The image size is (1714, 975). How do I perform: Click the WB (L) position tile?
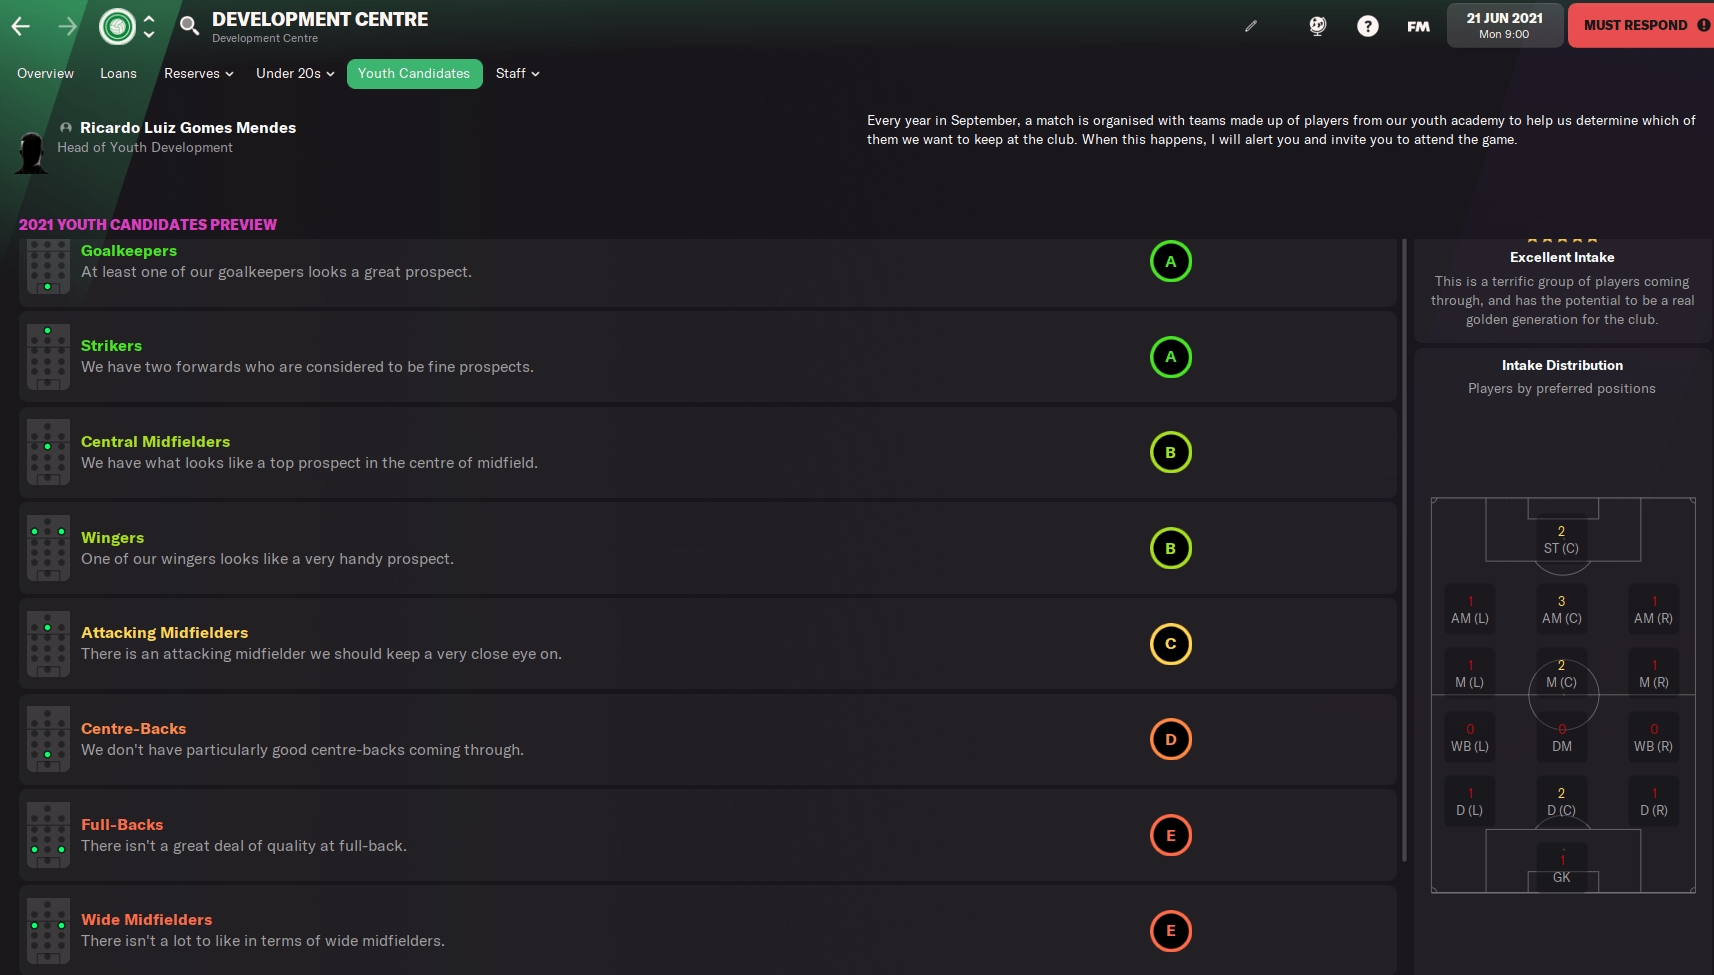[x=1470, y=737]
